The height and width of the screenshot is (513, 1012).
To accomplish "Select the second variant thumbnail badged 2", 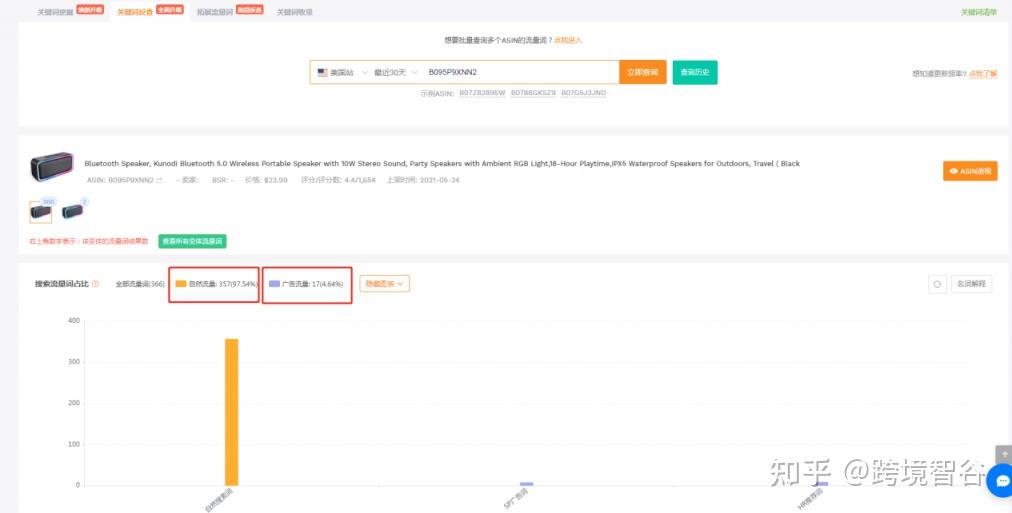I will tap(72, 211).
